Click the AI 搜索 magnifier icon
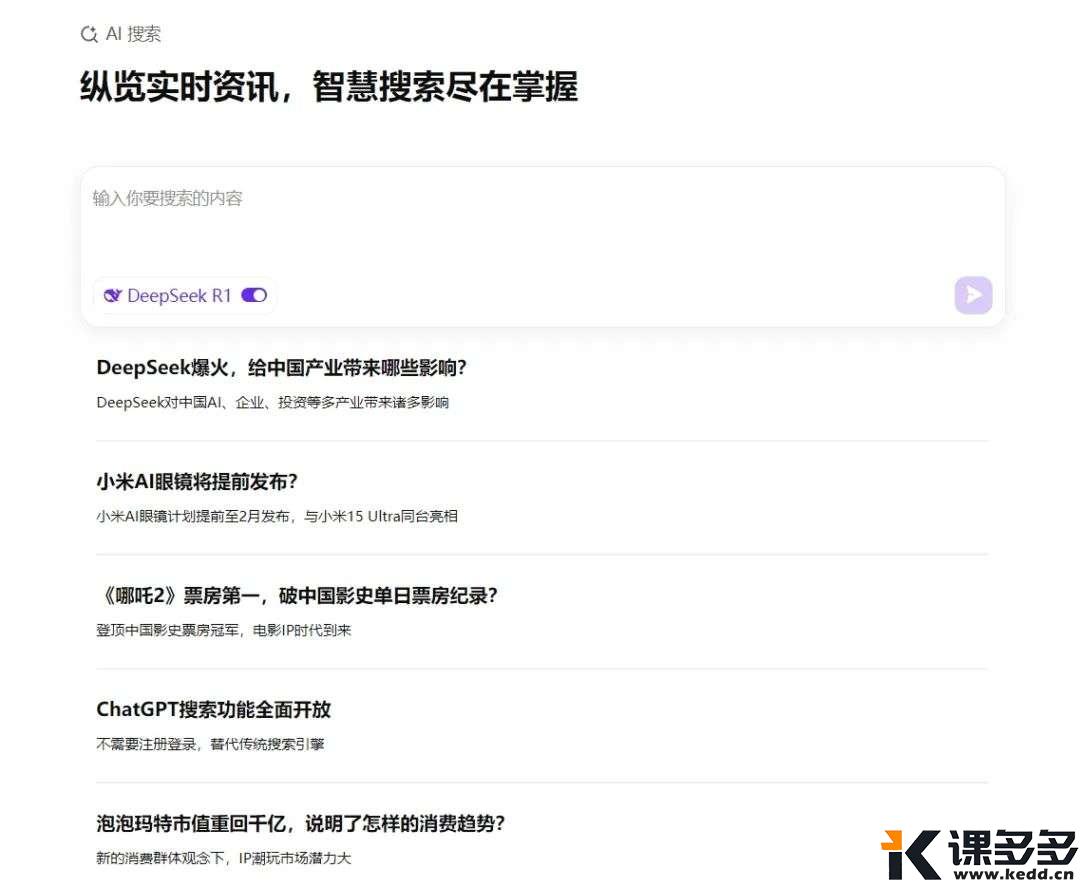The image size is (1080, 887). pos(89,34)
